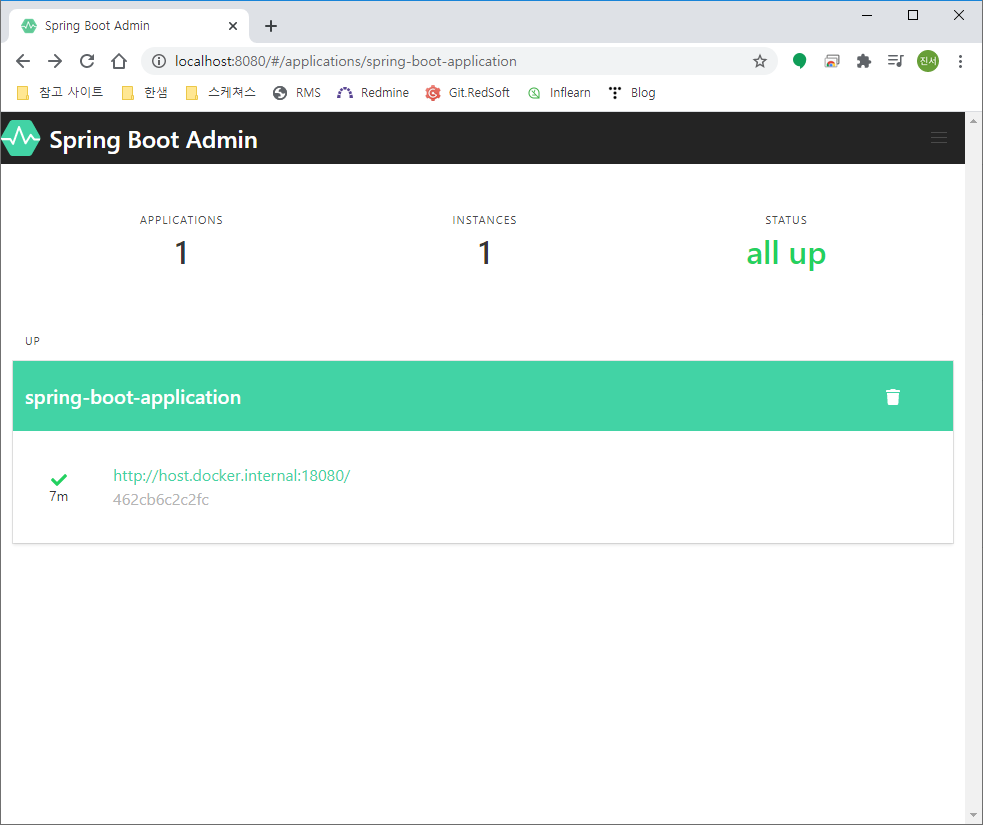Bookmark this page with the star icon
The height and width of the screenshot is (825, 983).
(760, 61)
